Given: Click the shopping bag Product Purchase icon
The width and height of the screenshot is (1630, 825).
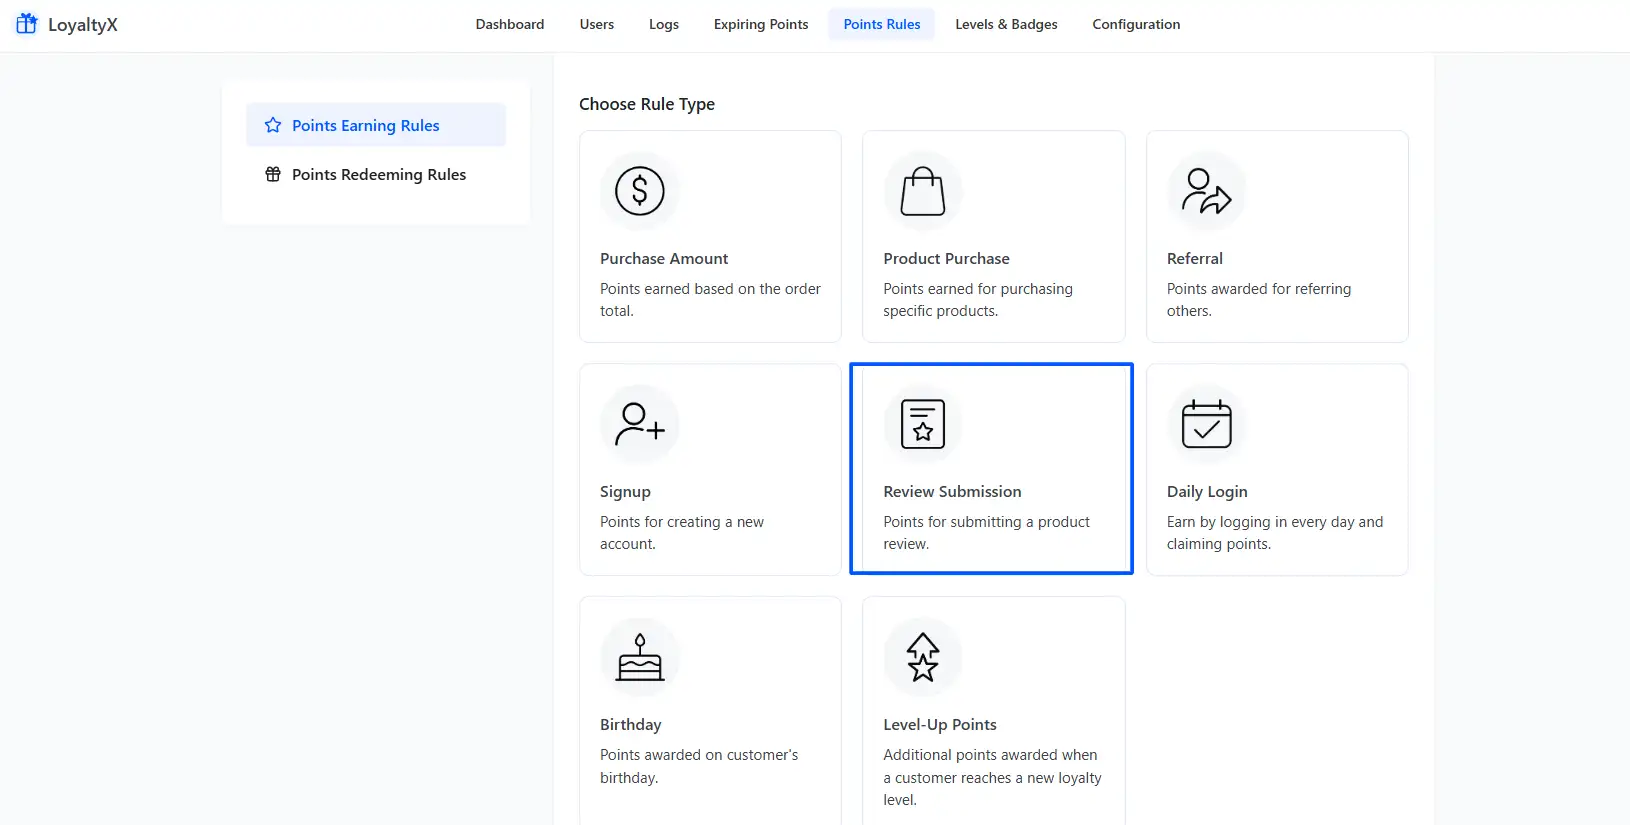Looking at the screenshot, I should [922, 191].
